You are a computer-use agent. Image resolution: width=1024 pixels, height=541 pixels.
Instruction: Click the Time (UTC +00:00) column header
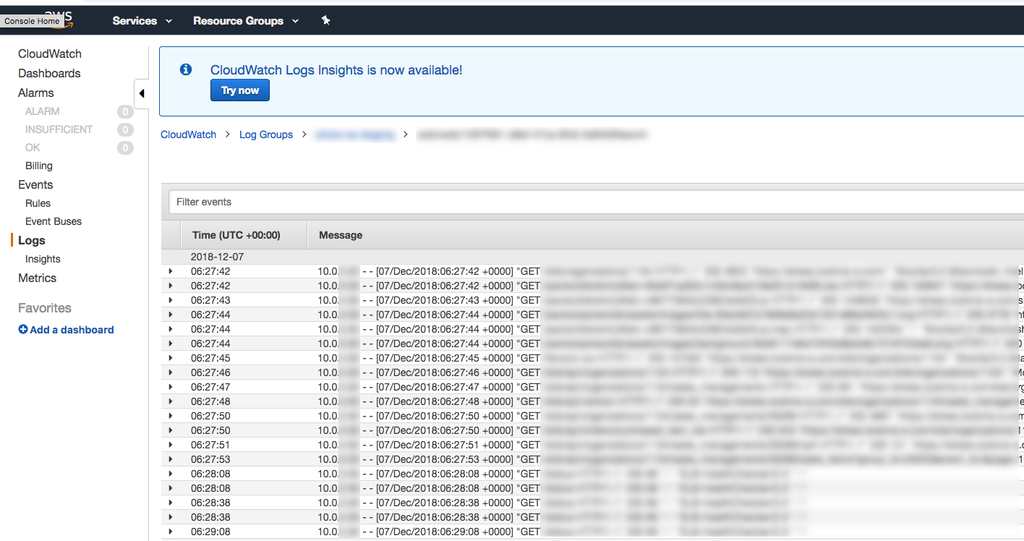pos(236,235)
